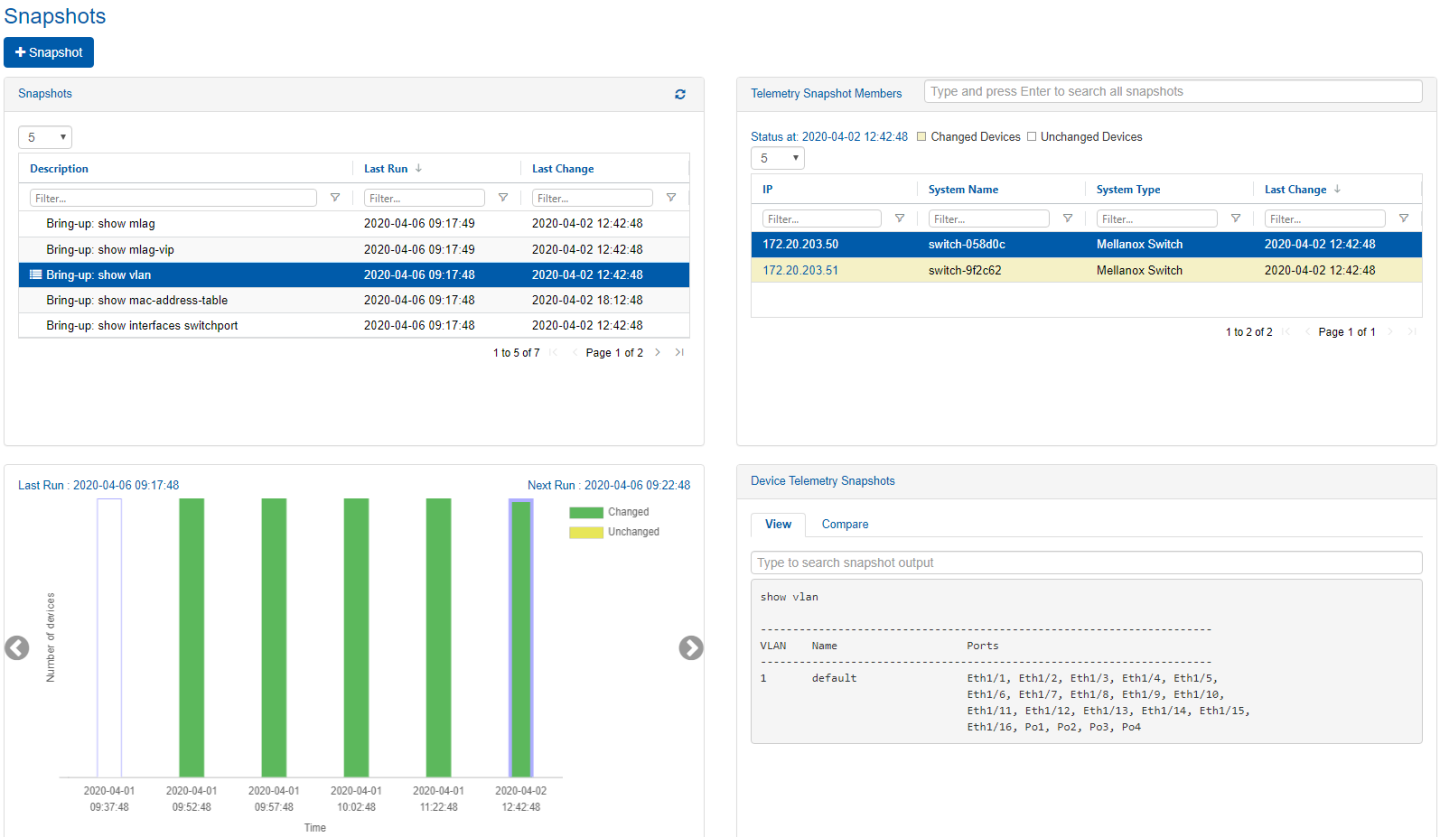The width and height of the screenshot is (1440, 837).
Task: Toggle the Changed Devices checkbox
Action: 921,137
